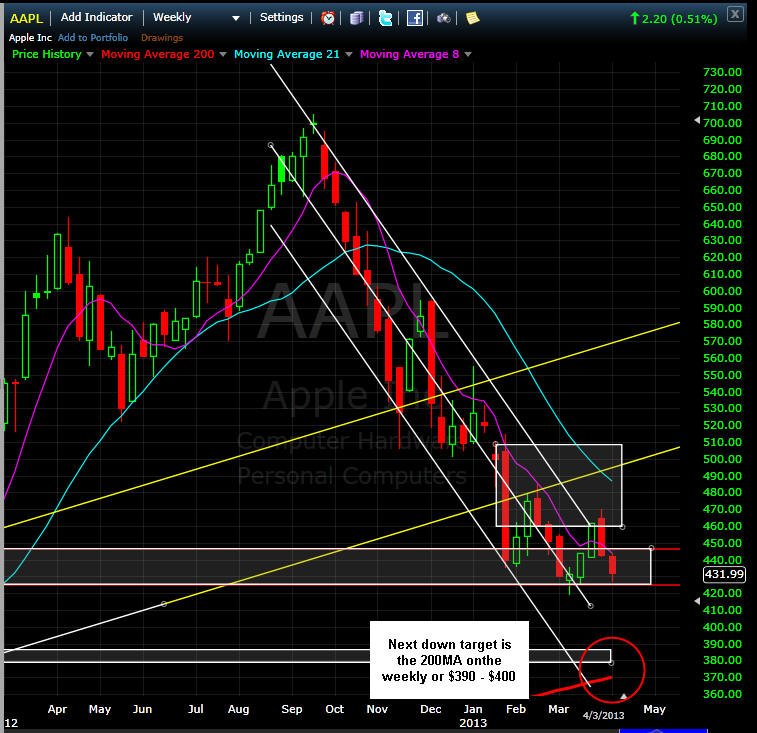The width and height of the screenshot is (757, 733).
Task: Click the Add to Portfolio link
Action: [x=93, y=38]
